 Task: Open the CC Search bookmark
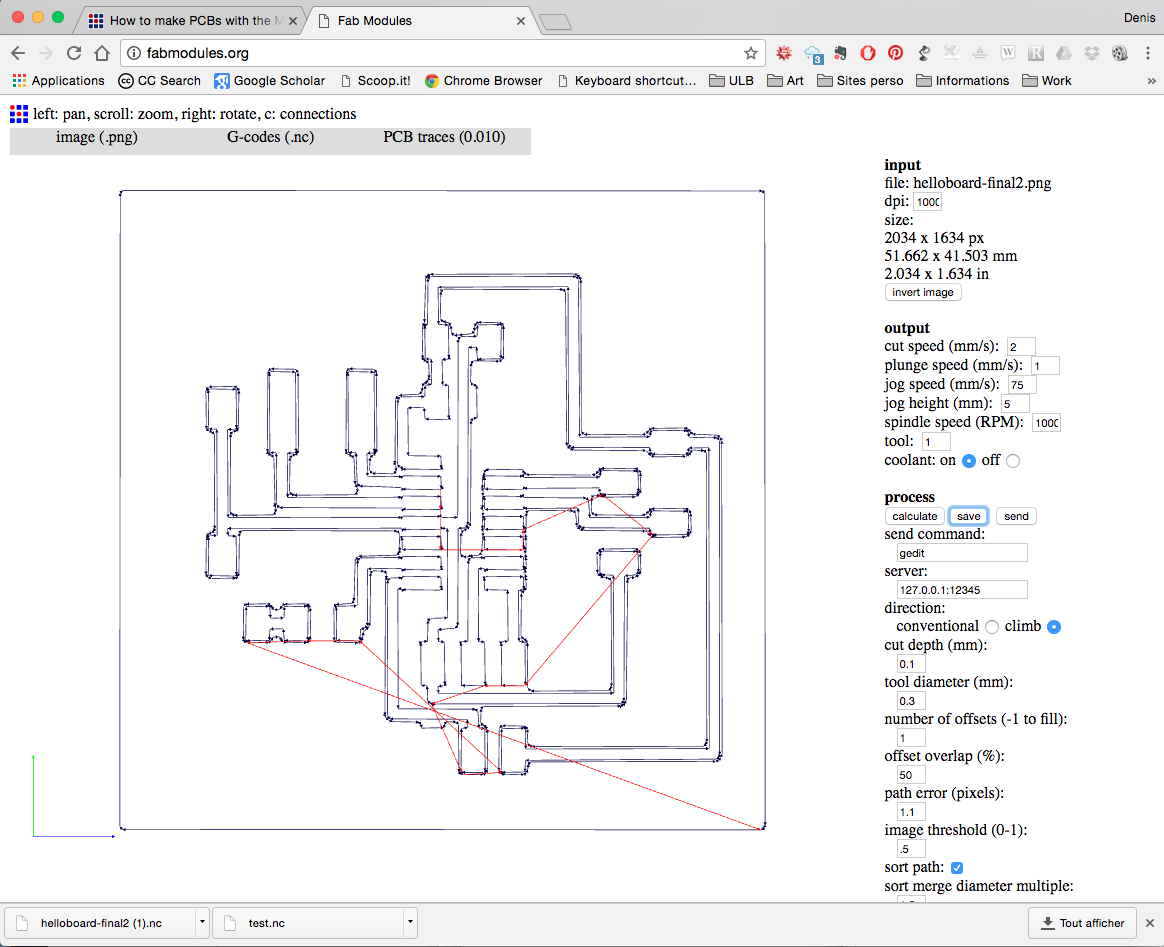pyautogui.click(x=160, y=81)
